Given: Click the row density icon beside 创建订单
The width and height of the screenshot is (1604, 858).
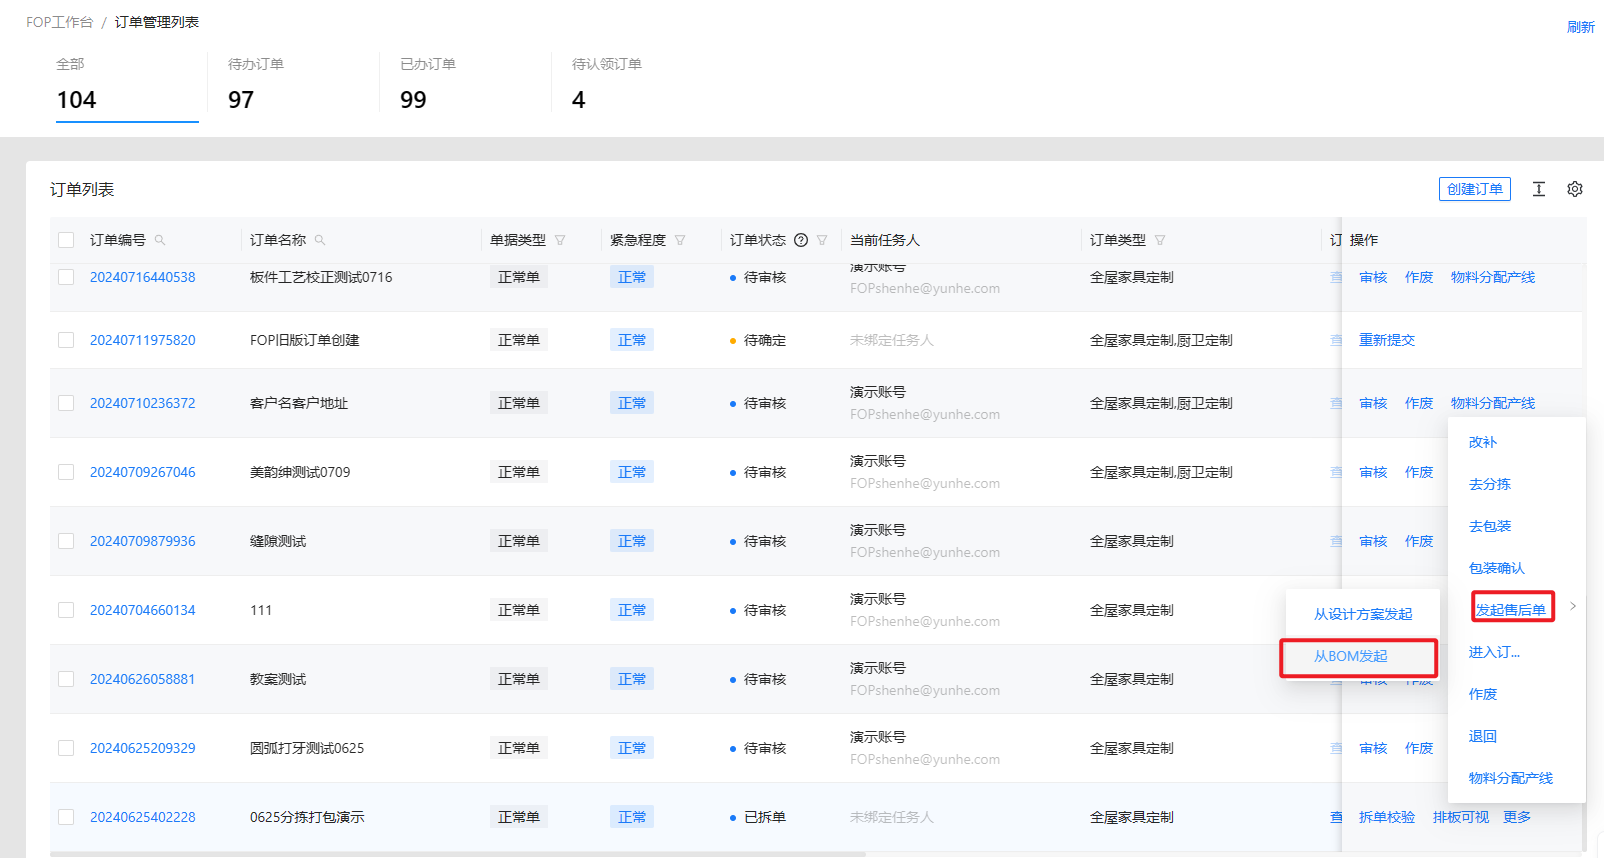Looking at the screenshot, I should pos(1539,189).
